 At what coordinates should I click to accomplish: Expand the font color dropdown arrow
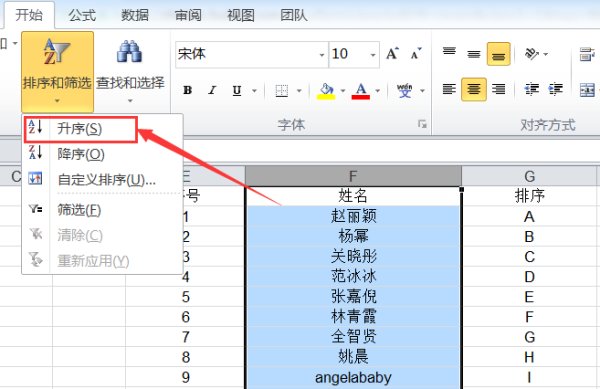tap(377, 91)
